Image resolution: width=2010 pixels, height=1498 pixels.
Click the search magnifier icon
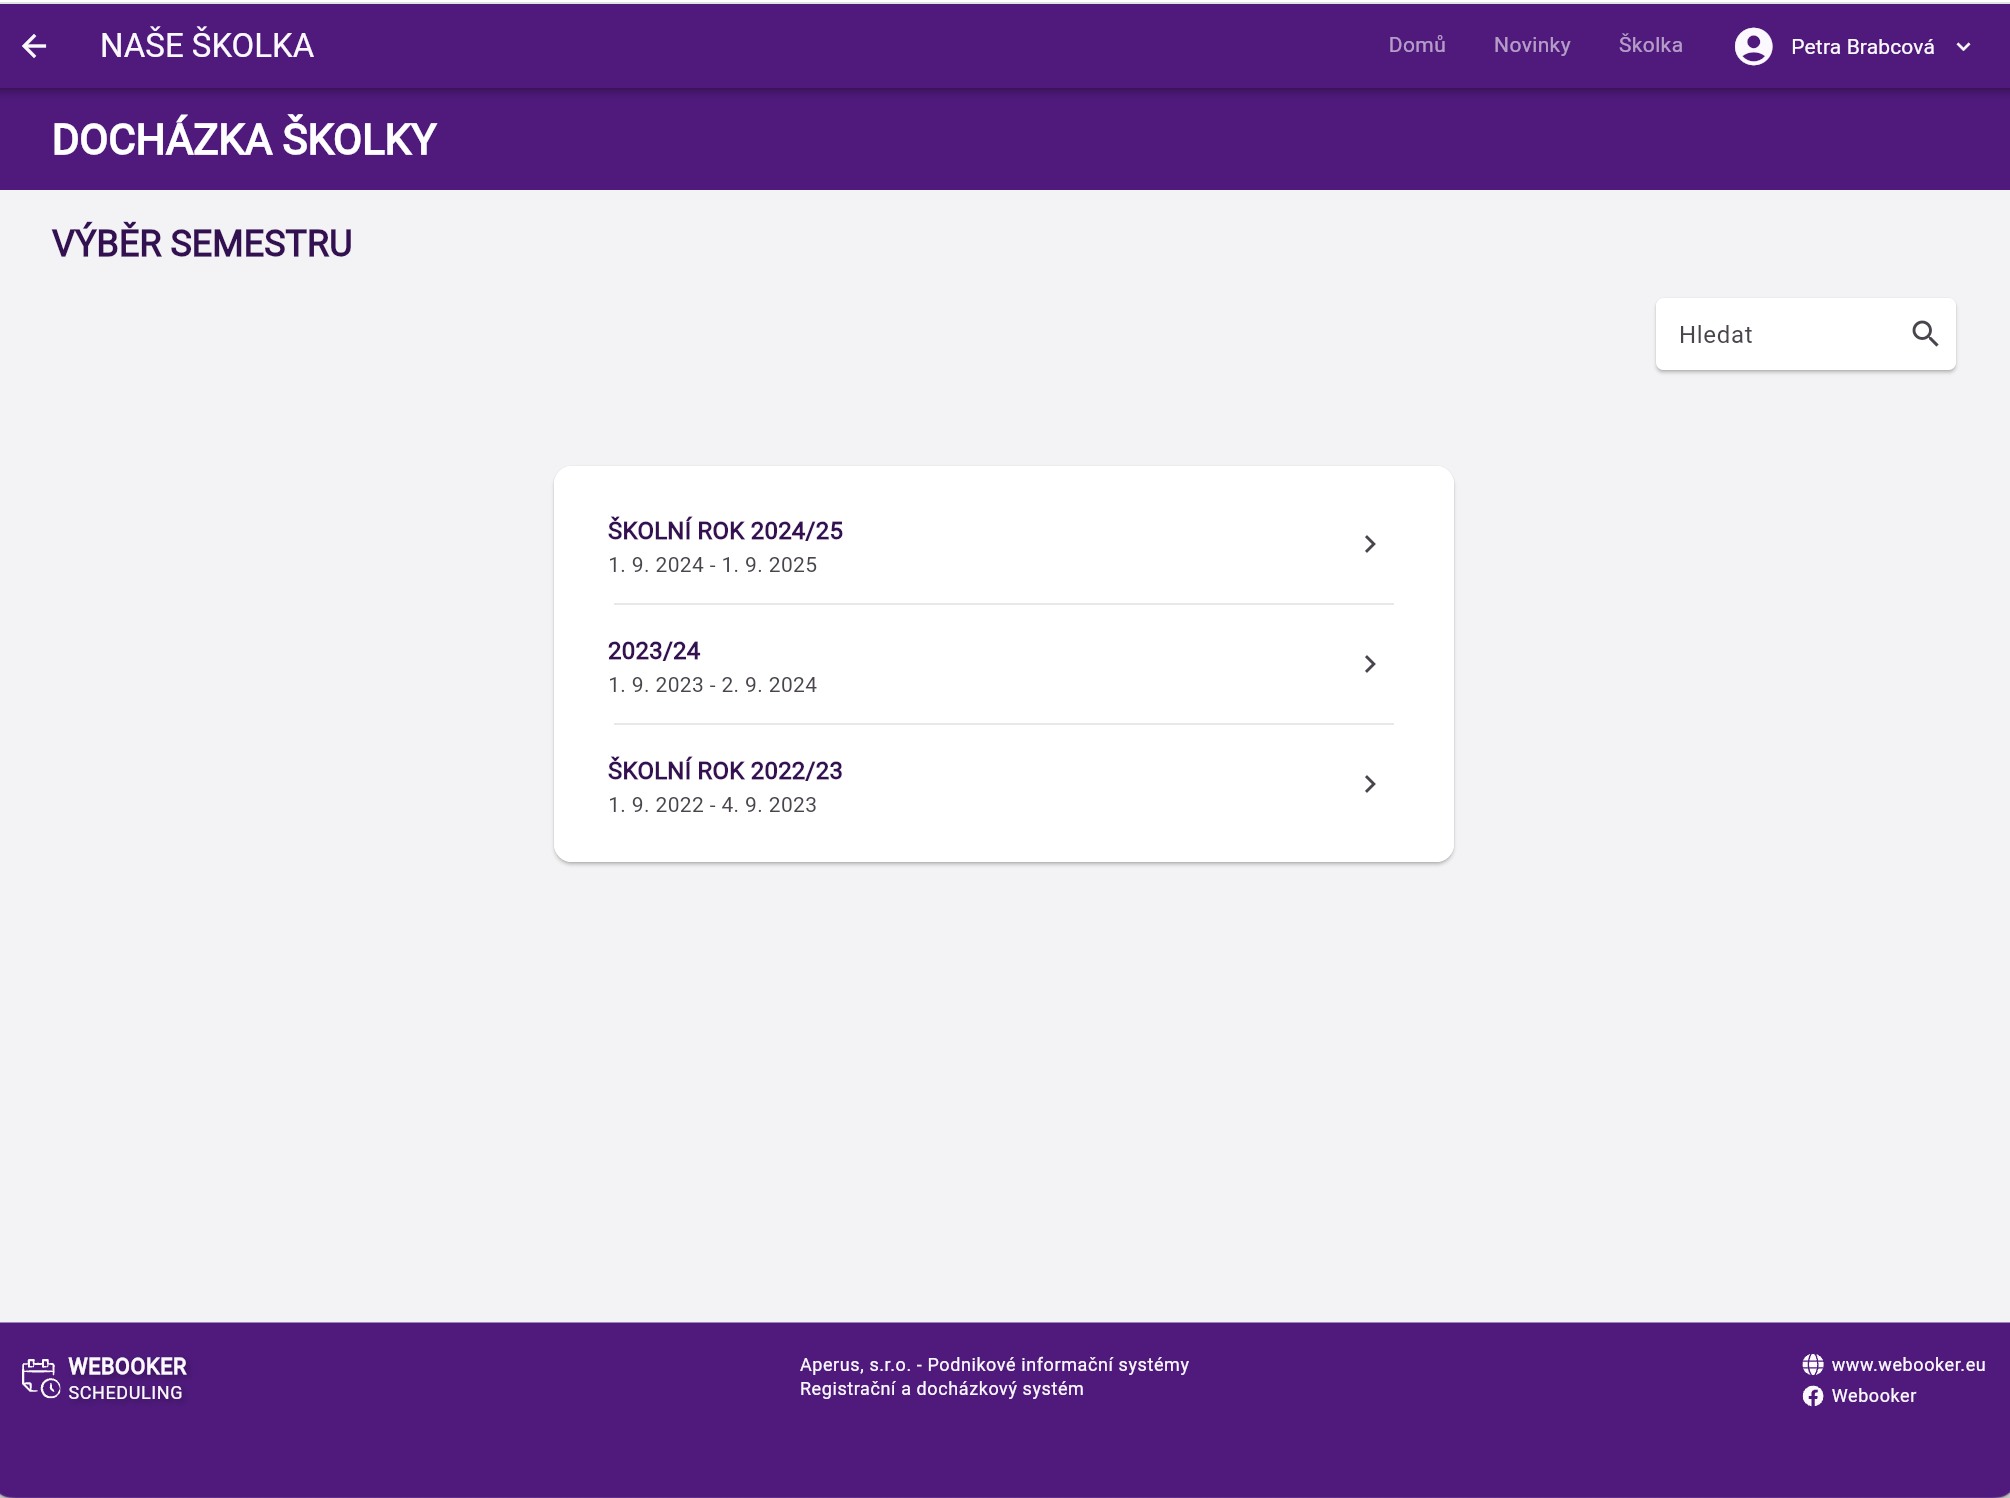1925,334
